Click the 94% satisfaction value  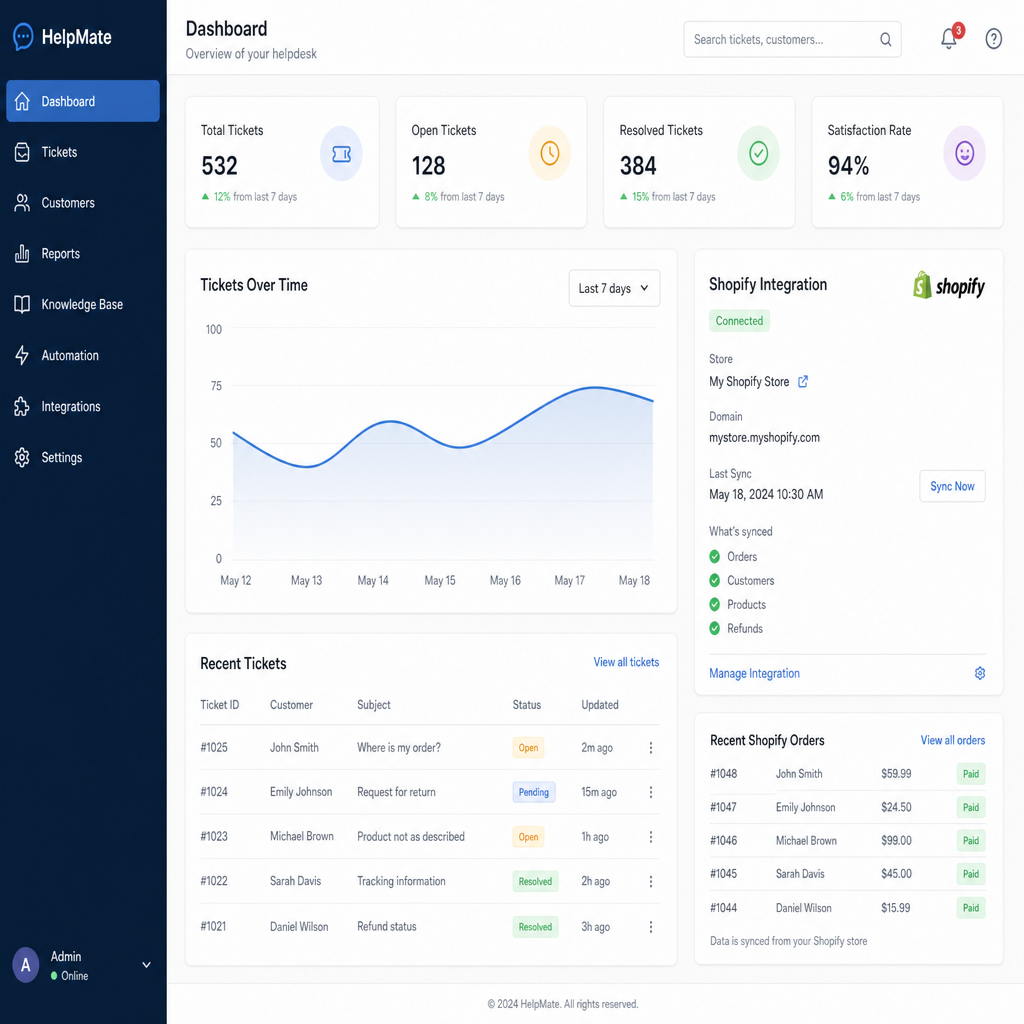click(848, 166)
